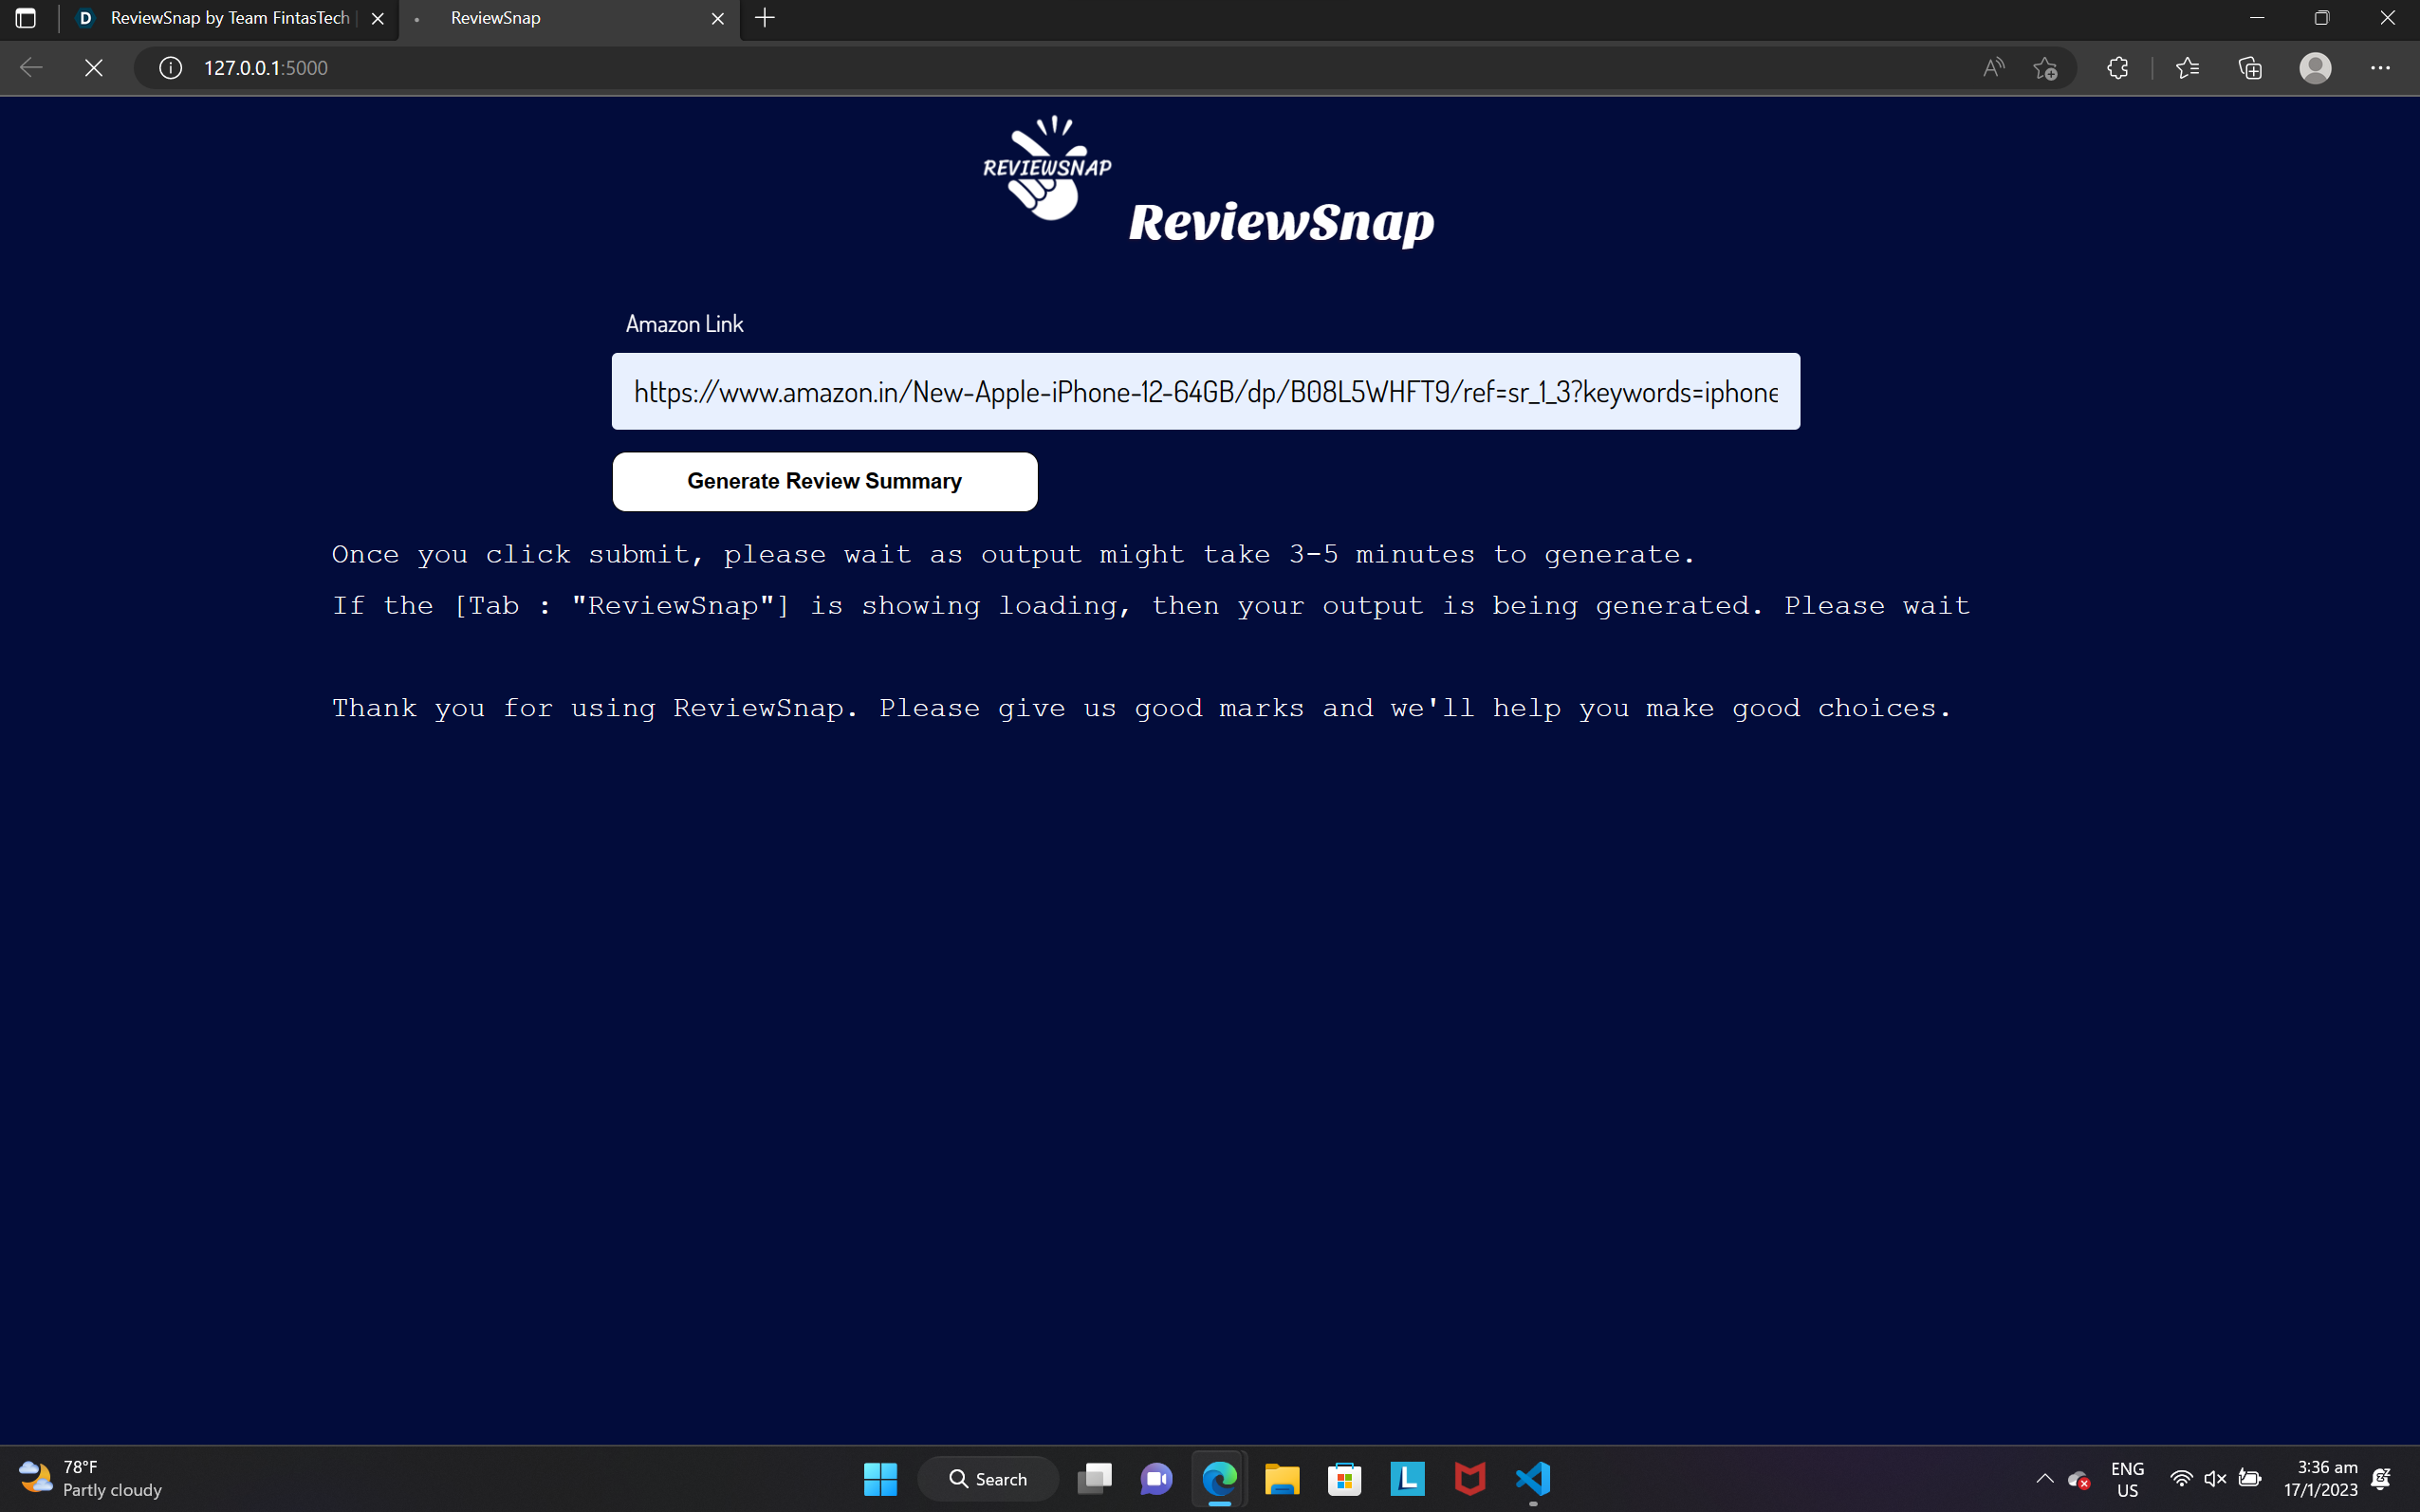Stop loading the page with the X button
Viewport: 2420px width, 1512px height.
[94, 68]
